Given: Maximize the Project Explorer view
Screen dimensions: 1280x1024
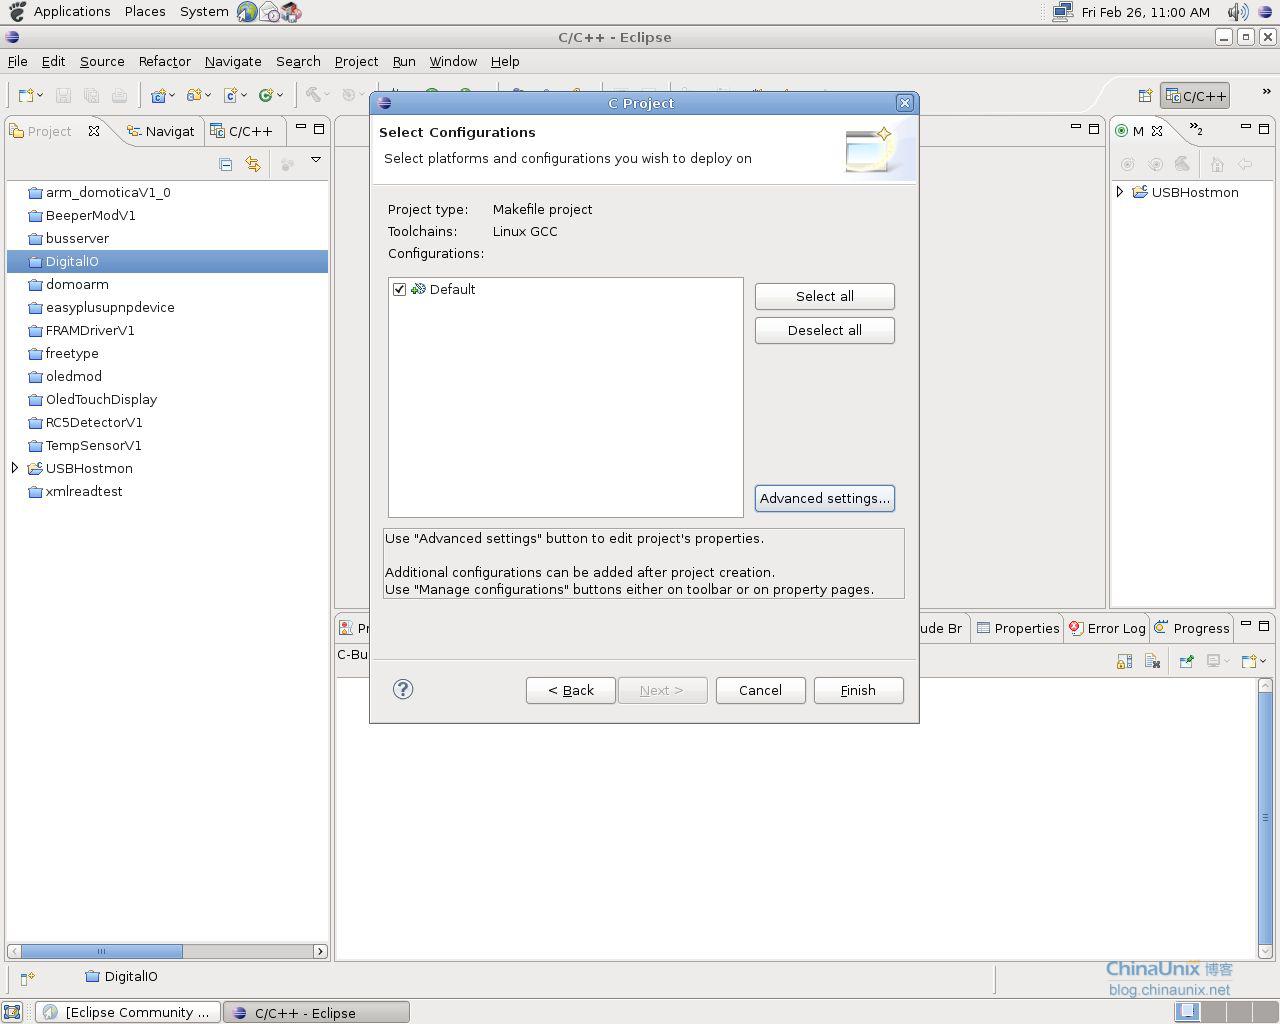Looking at the screenshot, I should (319, 128).
